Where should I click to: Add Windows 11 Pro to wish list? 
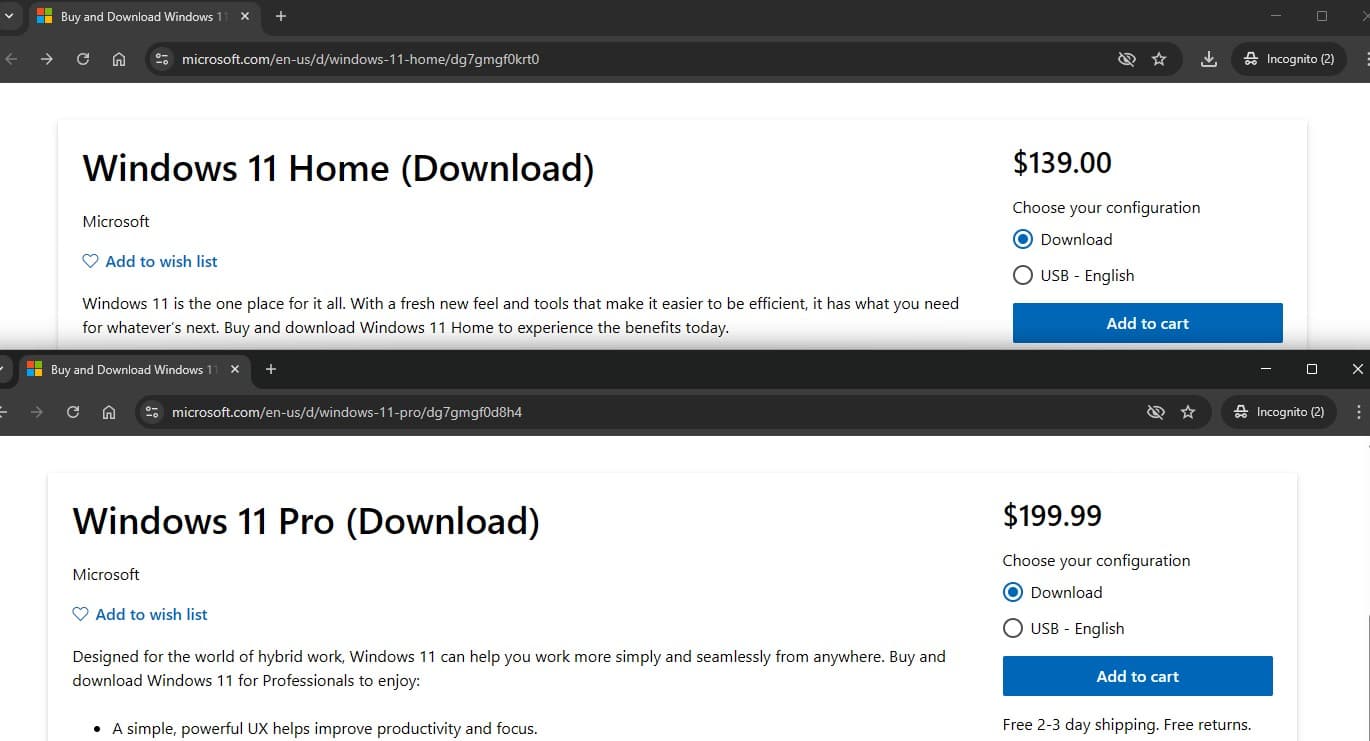tap(141, 615)
